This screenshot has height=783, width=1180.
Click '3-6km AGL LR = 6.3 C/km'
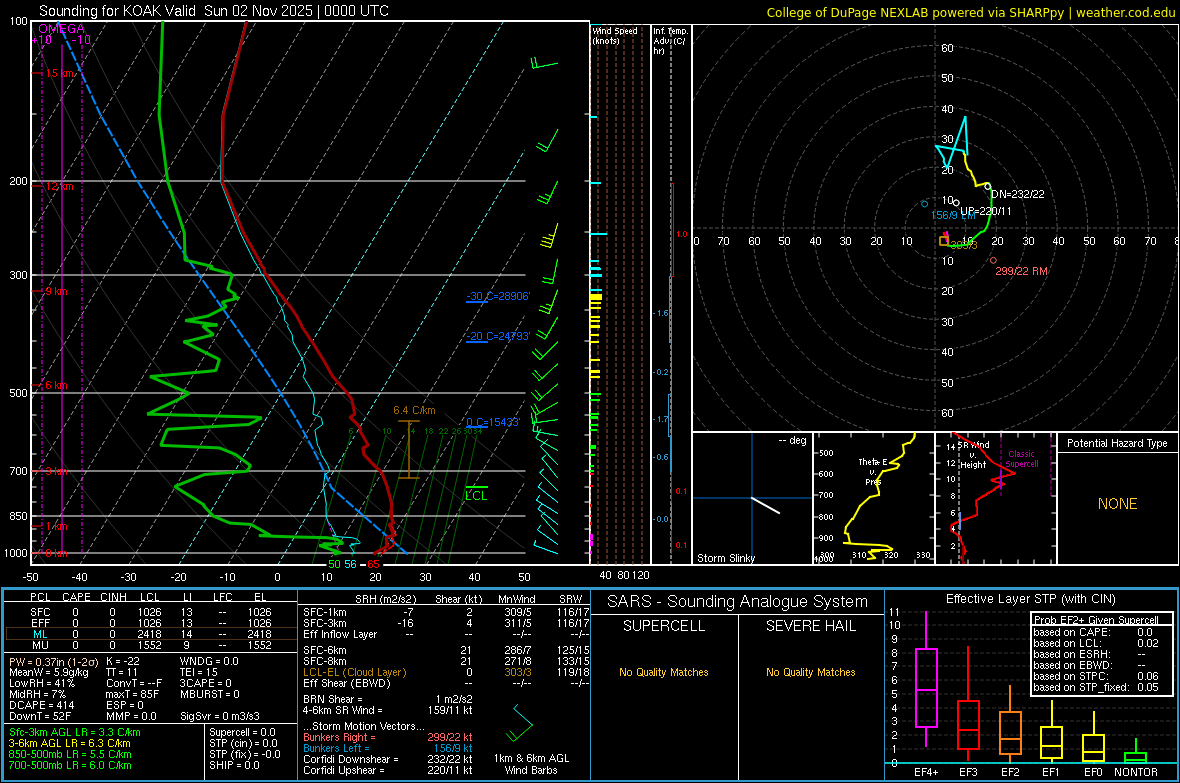pyautogui.click(x=69, y=743)
